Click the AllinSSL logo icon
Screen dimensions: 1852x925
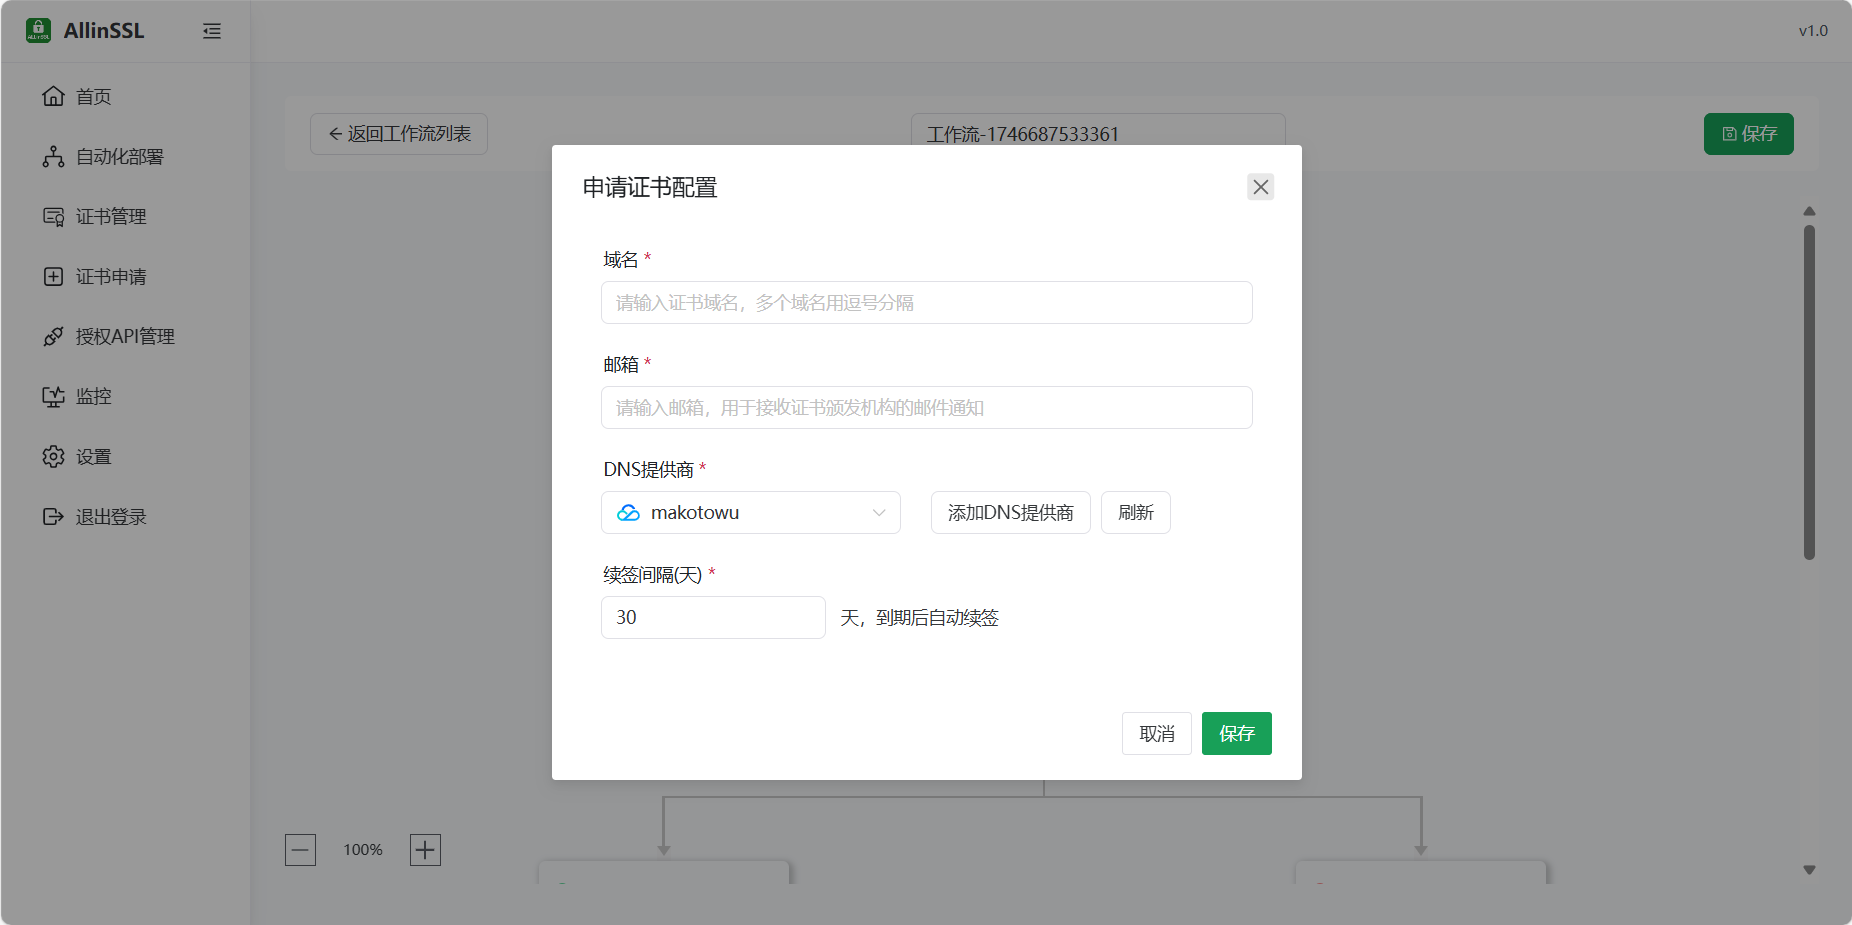[x=37, y=30]
